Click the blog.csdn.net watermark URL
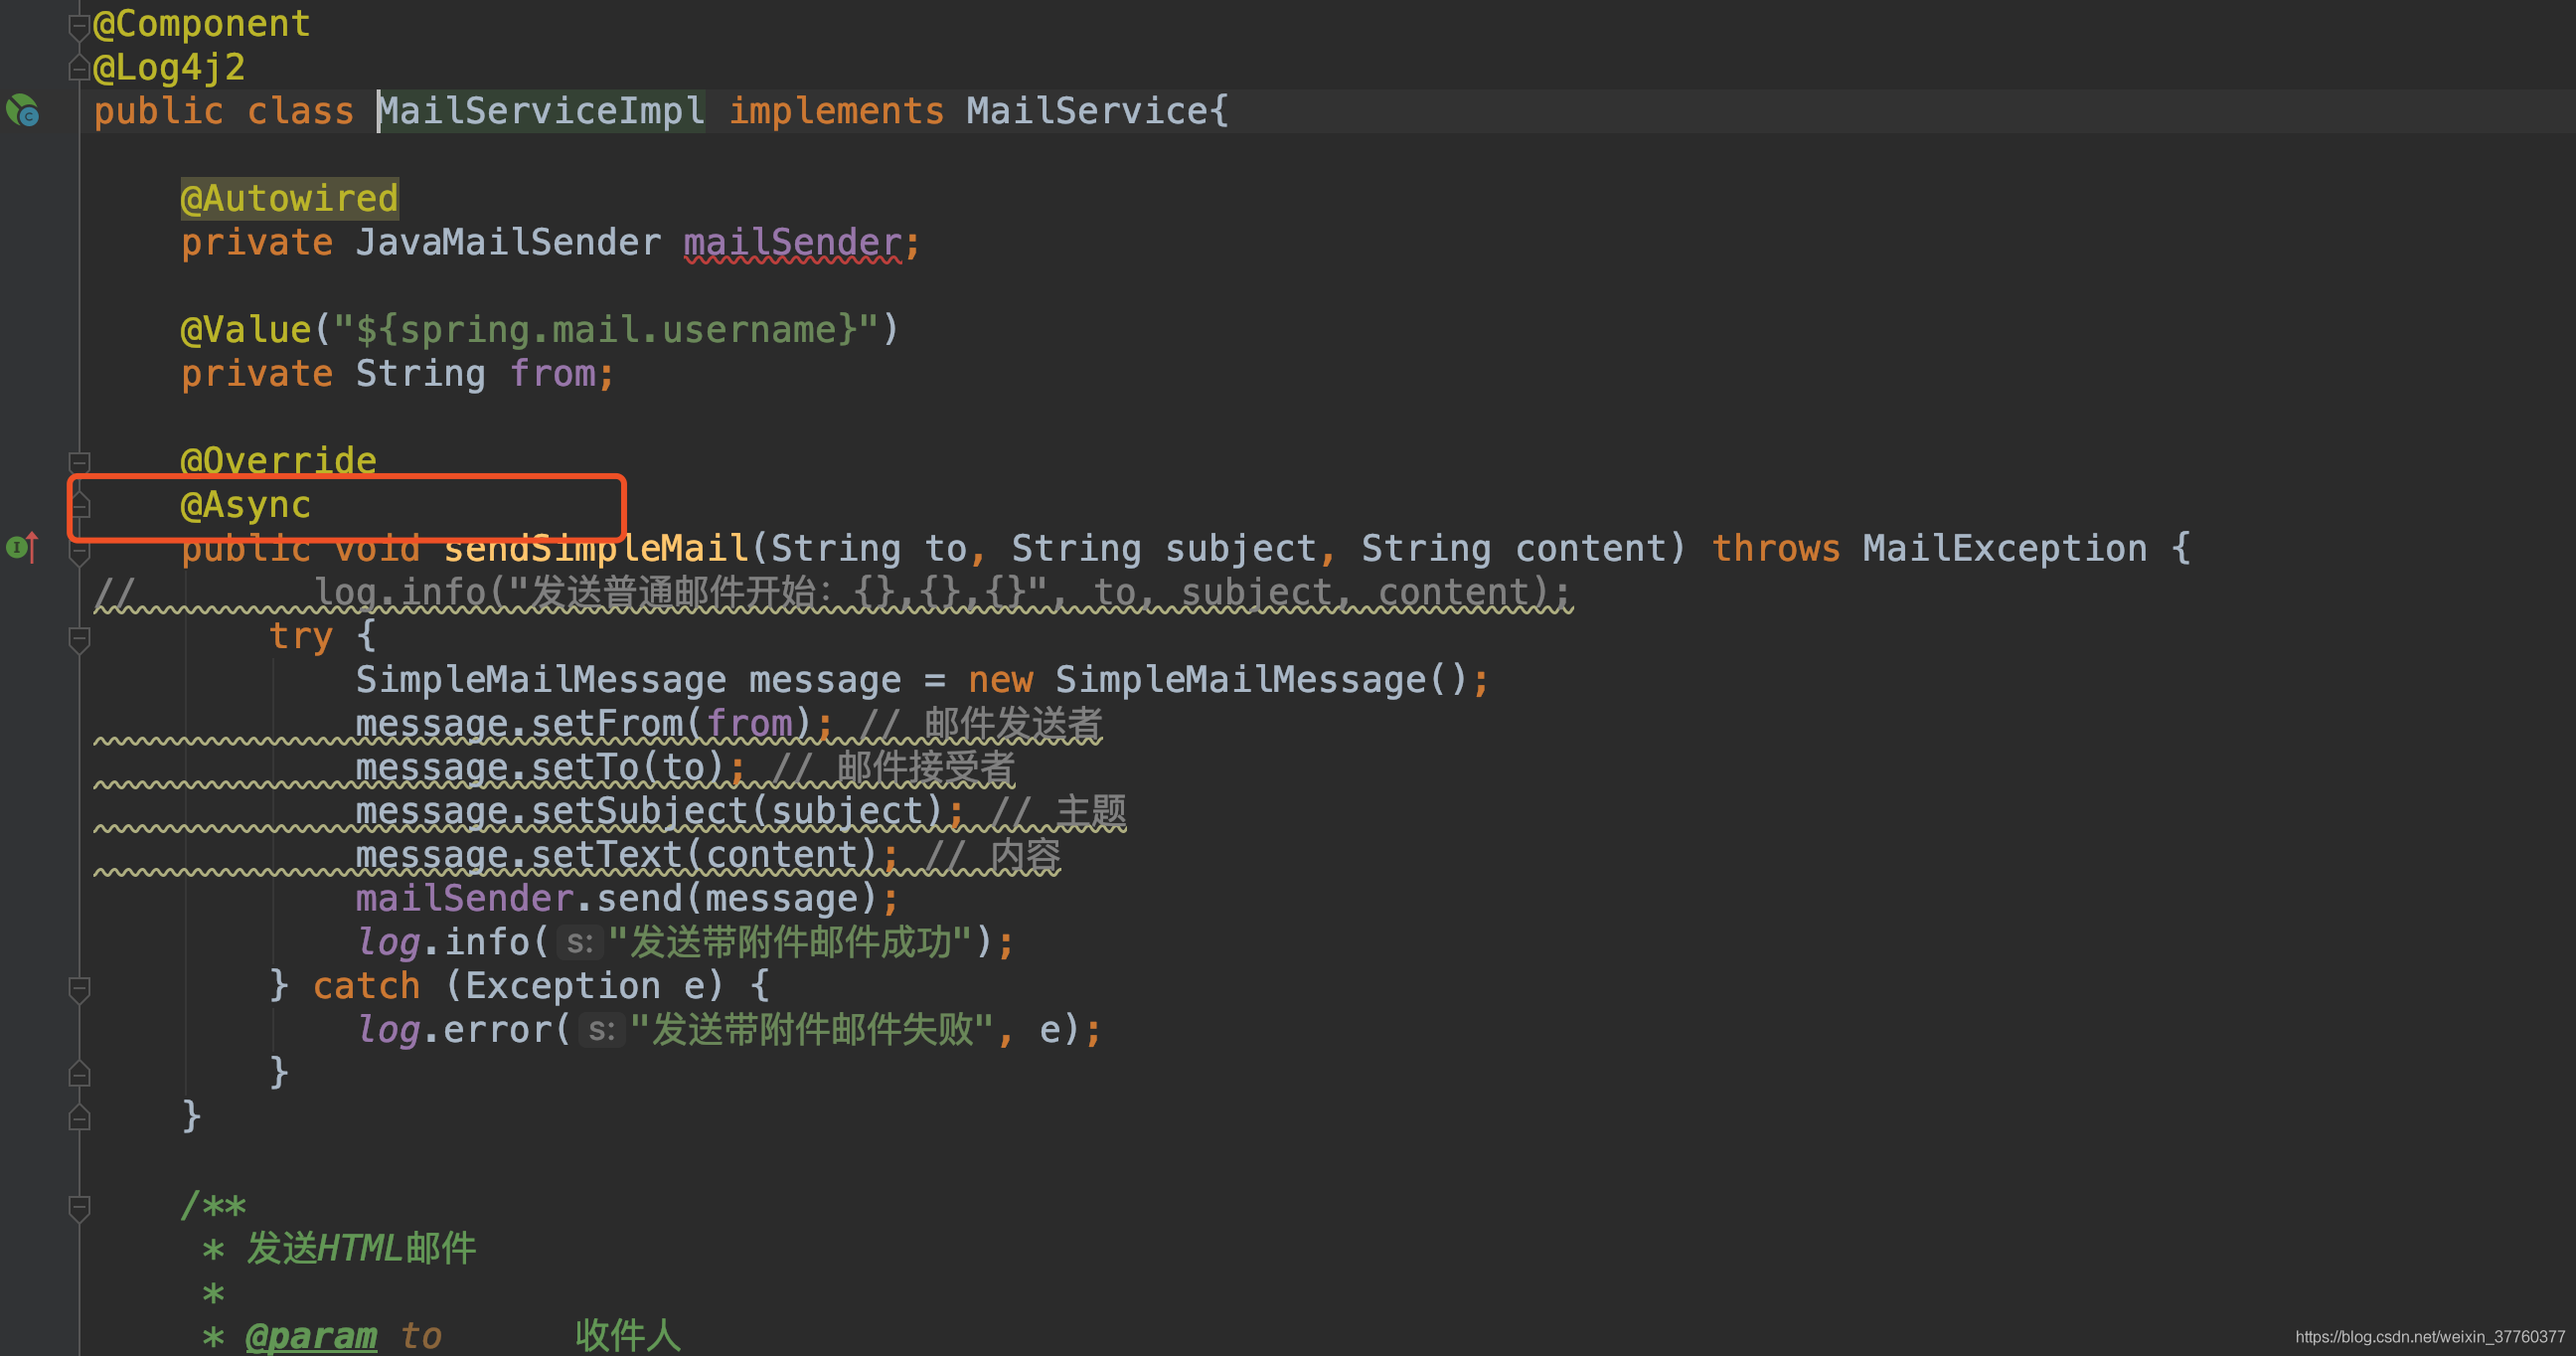Image resolution: width=2576 pixels, height=1356 pixels. 2429,1337
